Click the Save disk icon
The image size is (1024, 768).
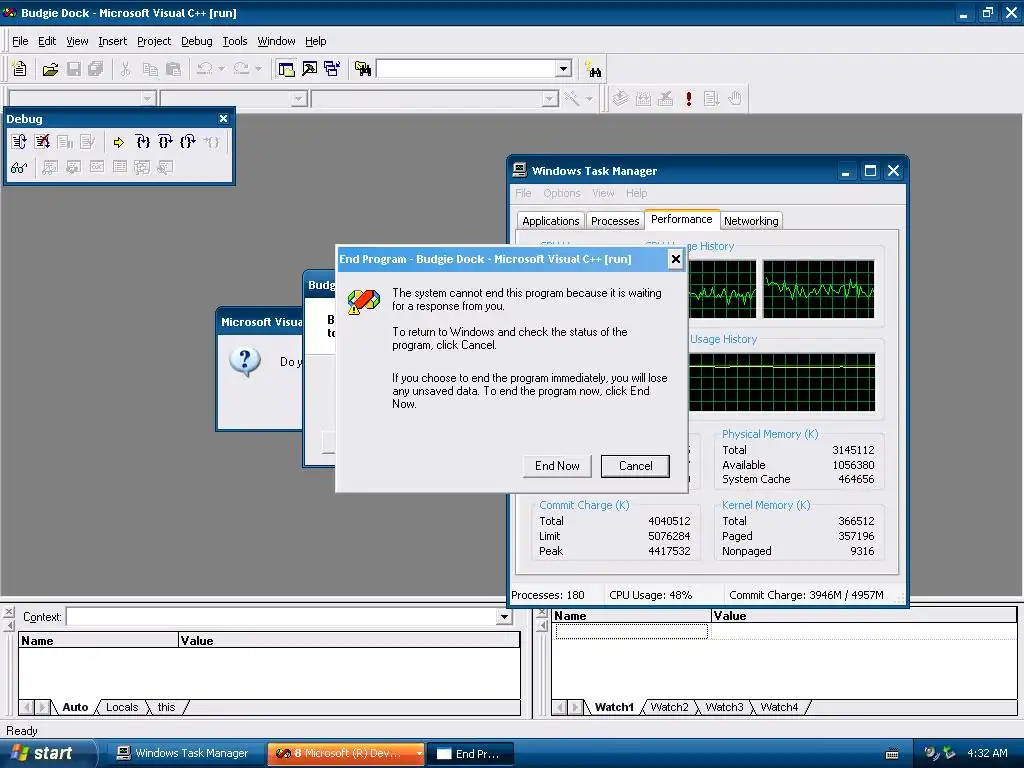point(74,69)
